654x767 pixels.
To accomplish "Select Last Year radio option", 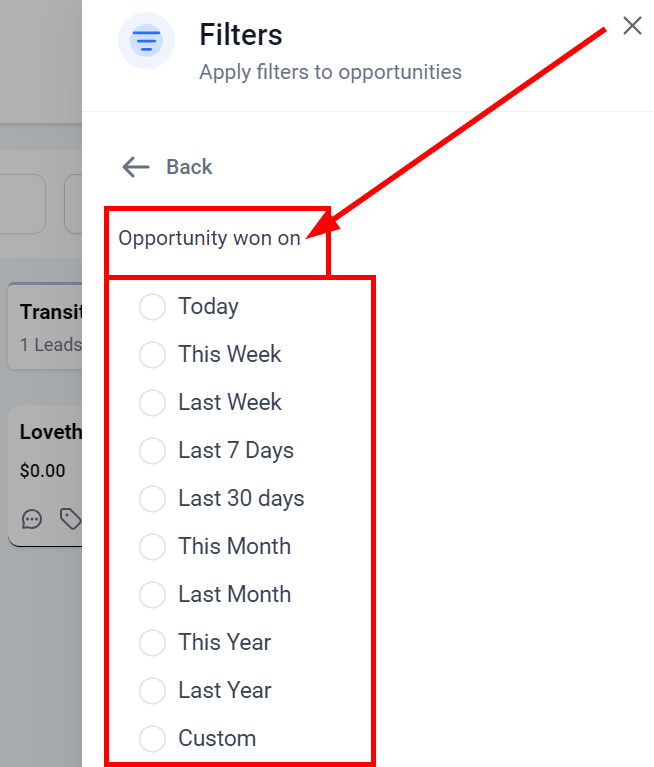I will [153, 691].
